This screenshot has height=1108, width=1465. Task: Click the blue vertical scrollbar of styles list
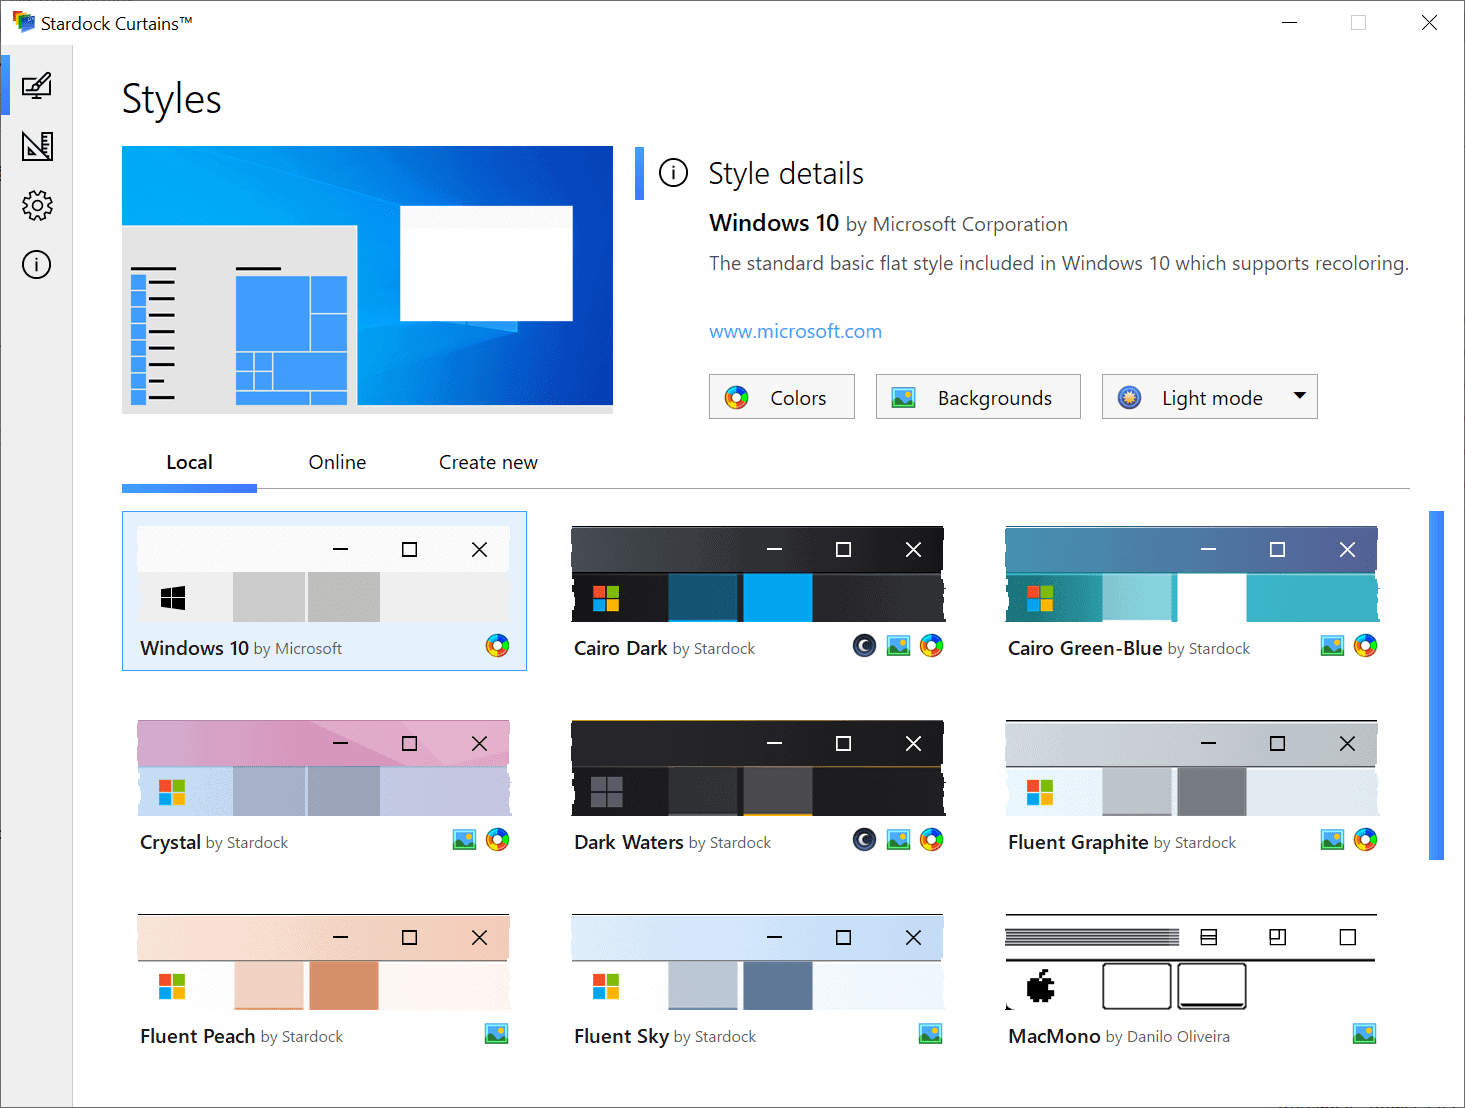tap(1437, 685)
